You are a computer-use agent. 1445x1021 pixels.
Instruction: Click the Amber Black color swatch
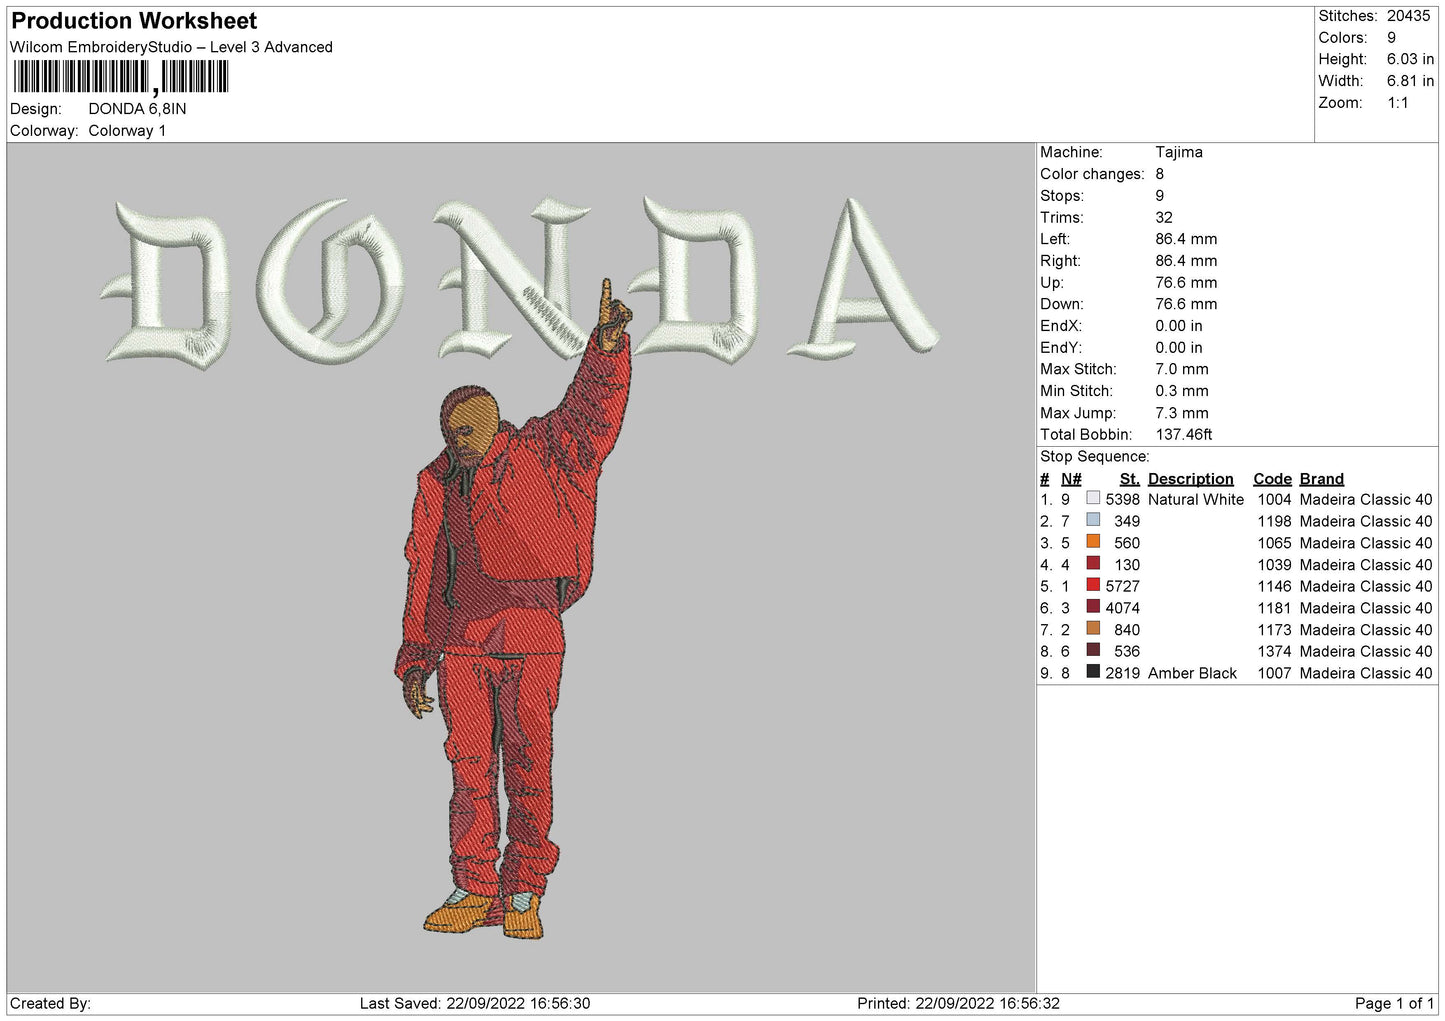tap(1093, 672)
